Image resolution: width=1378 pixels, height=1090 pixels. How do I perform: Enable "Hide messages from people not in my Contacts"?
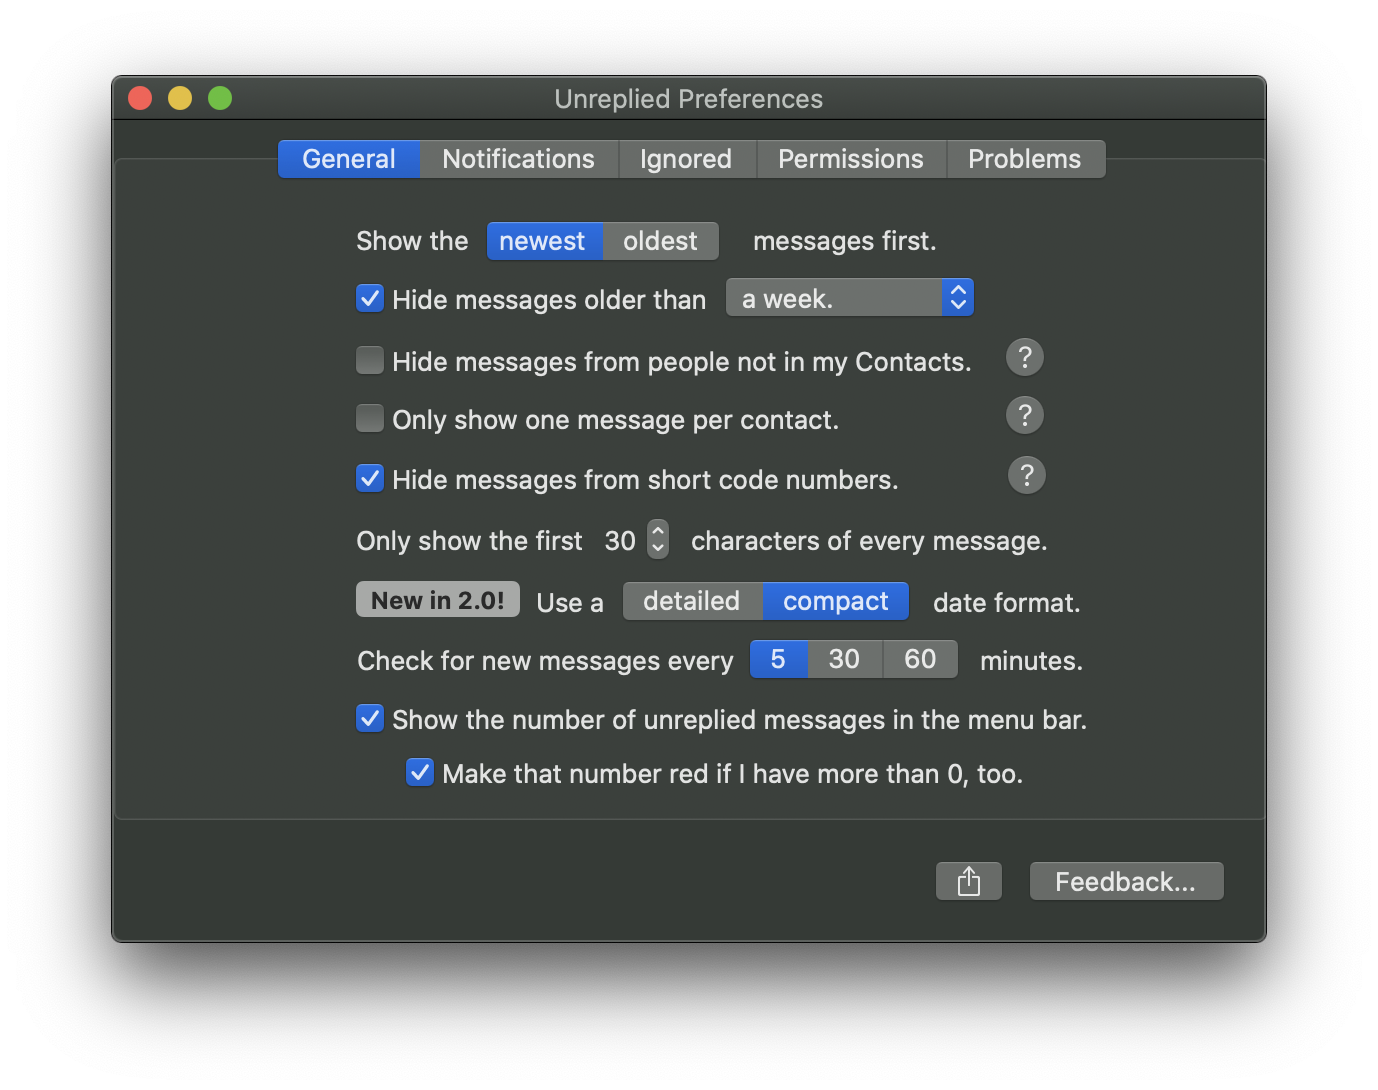[x=369, y=360]
